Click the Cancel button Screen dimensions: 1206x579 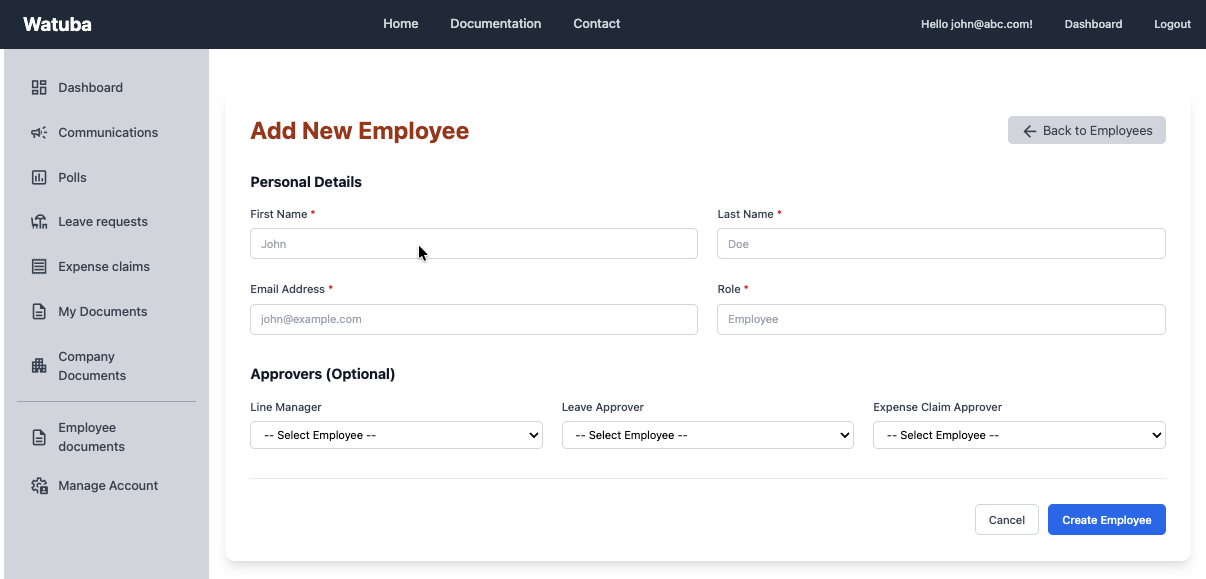(x=1007, y=520)
